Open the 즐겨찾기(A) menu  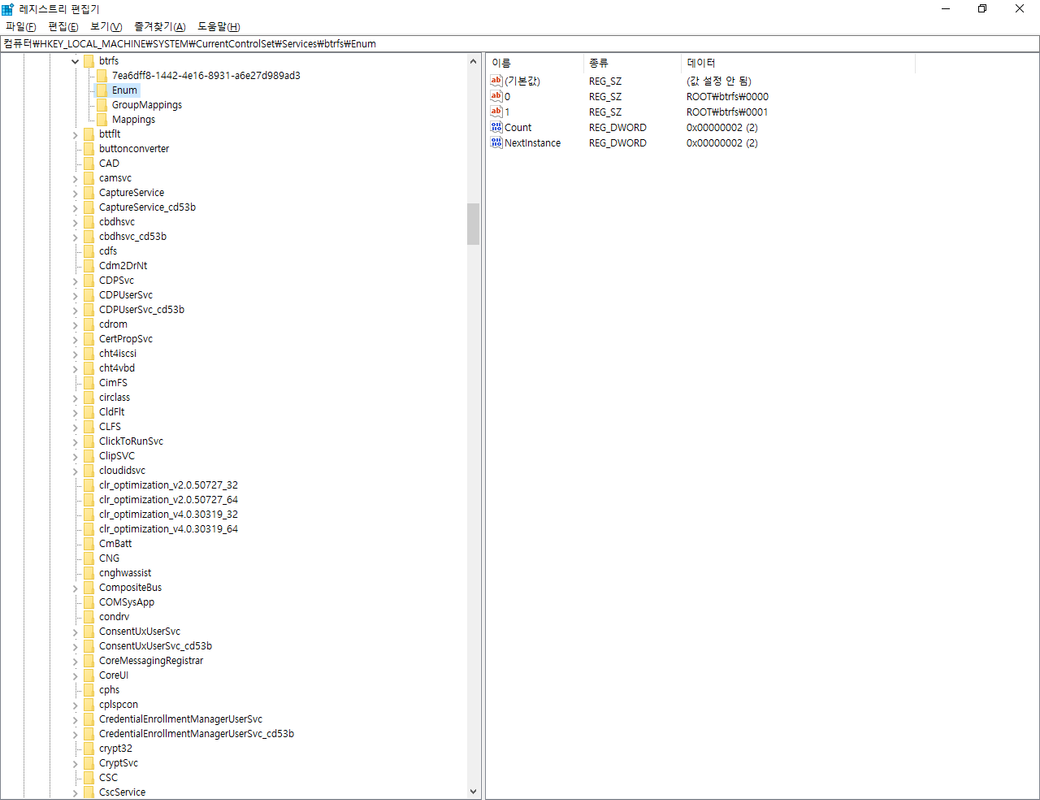(x=159, y=26)
